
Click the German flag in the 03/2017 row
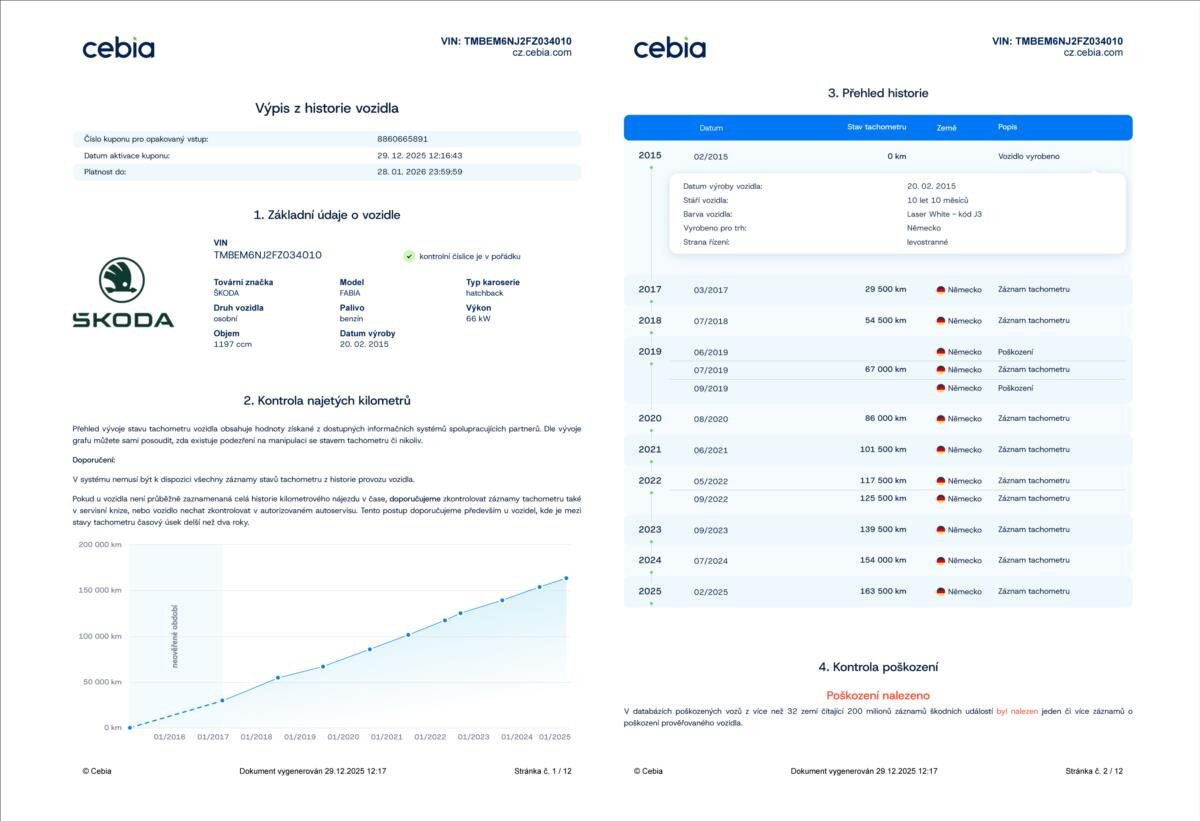pyautogui.click(x=941, y=290)
